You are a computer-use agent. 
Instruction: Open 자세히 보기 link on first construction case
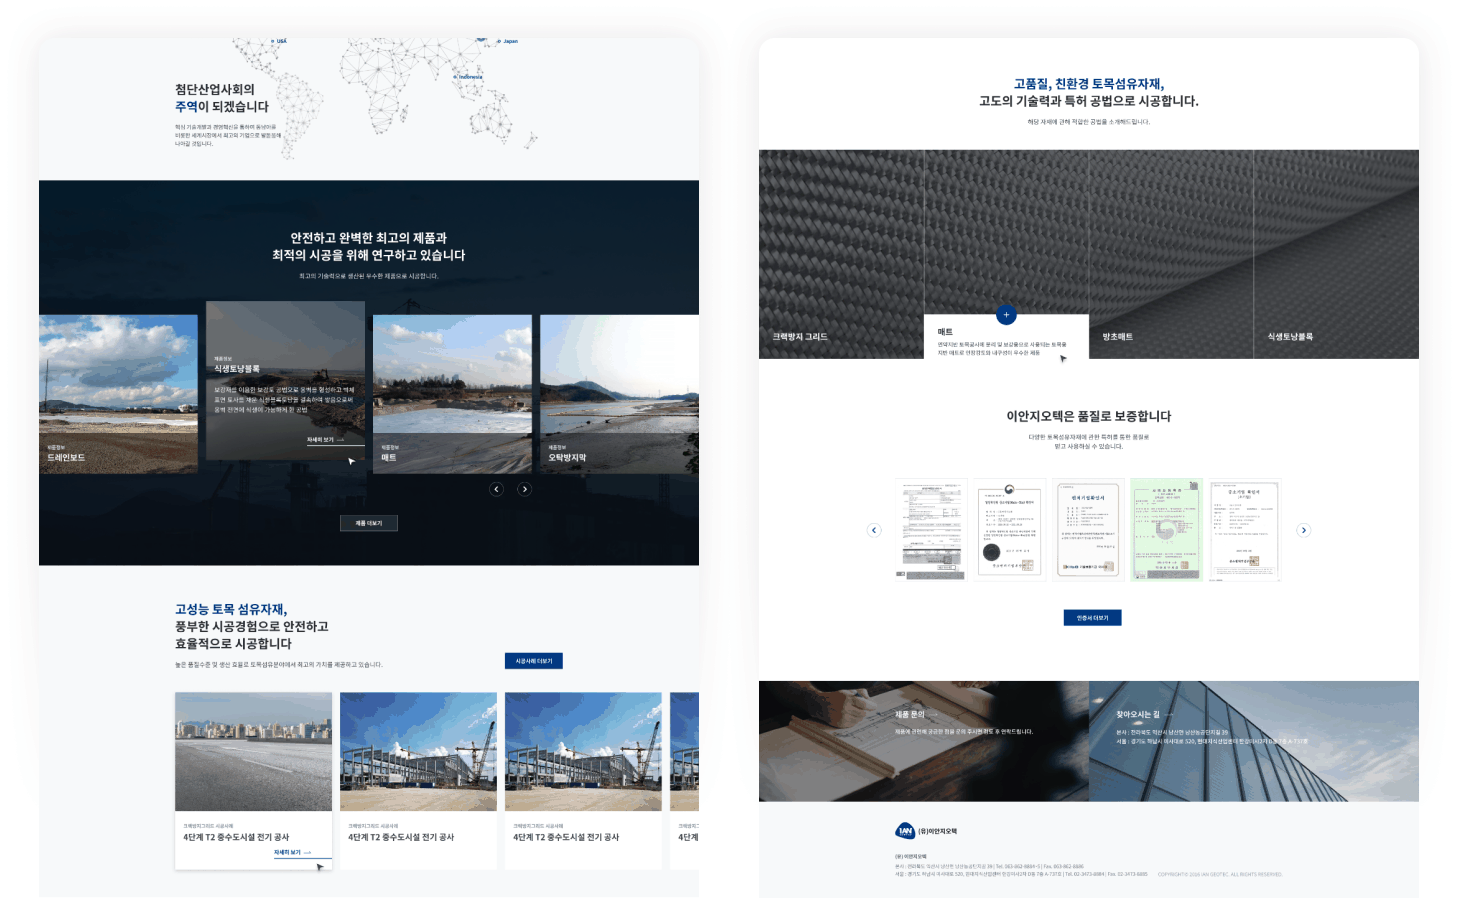tap(292, 853)
